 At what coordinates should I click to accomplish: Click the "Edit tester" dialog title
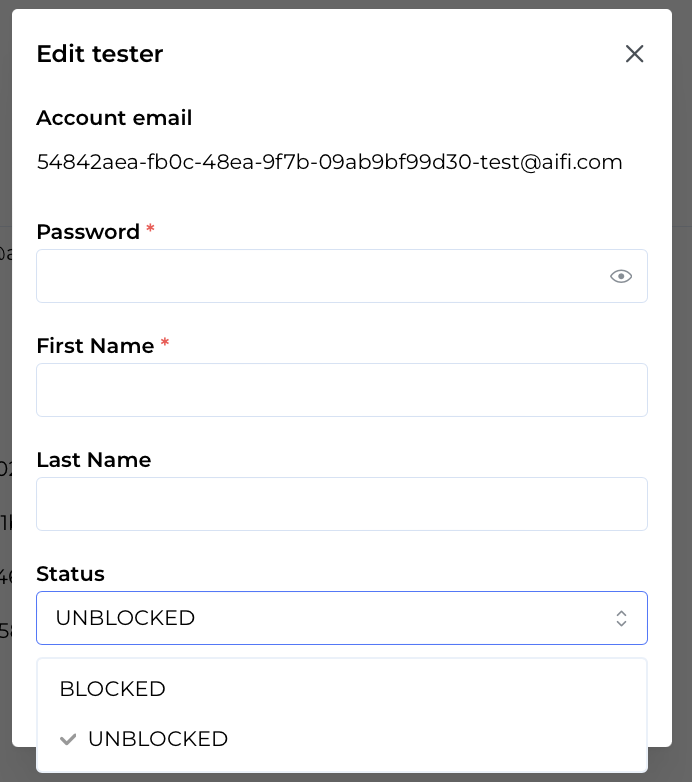point(100,54)
